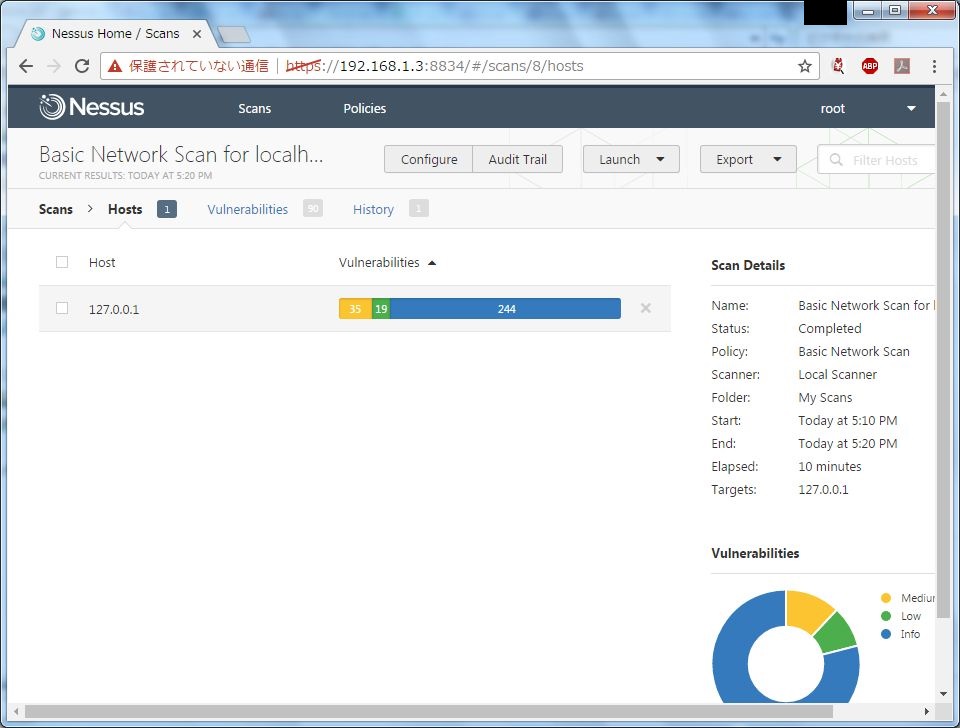The height and width of the screenshot is (728, 960).
Task: Open the Audit Trail
Action: point(517,159)
